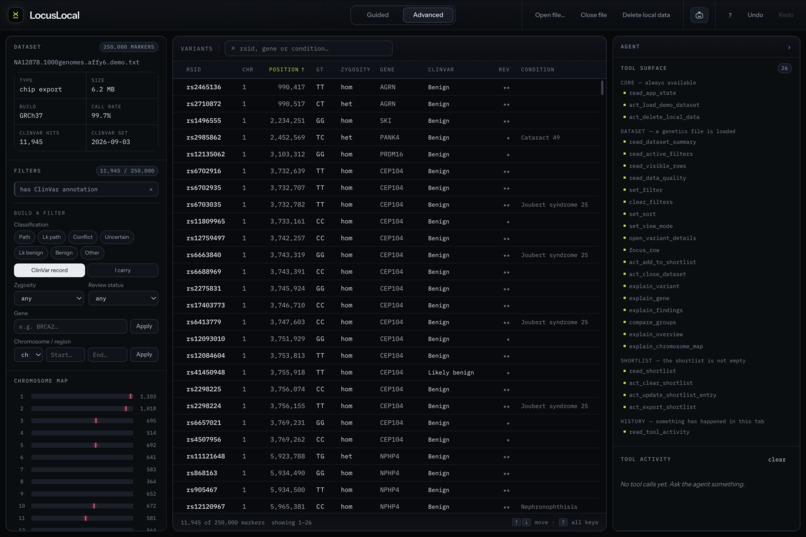The image size is (806, 537).
Task: Select variant row rs41450948
Action: point(387,373)
